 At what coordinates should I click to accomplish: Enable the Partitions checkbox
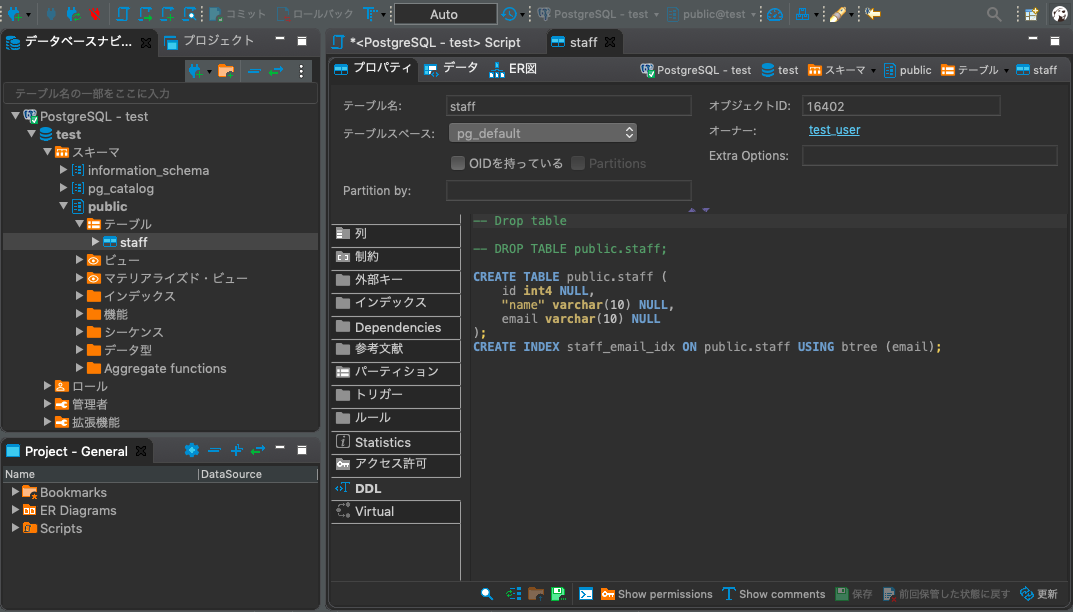click(577, 163)
